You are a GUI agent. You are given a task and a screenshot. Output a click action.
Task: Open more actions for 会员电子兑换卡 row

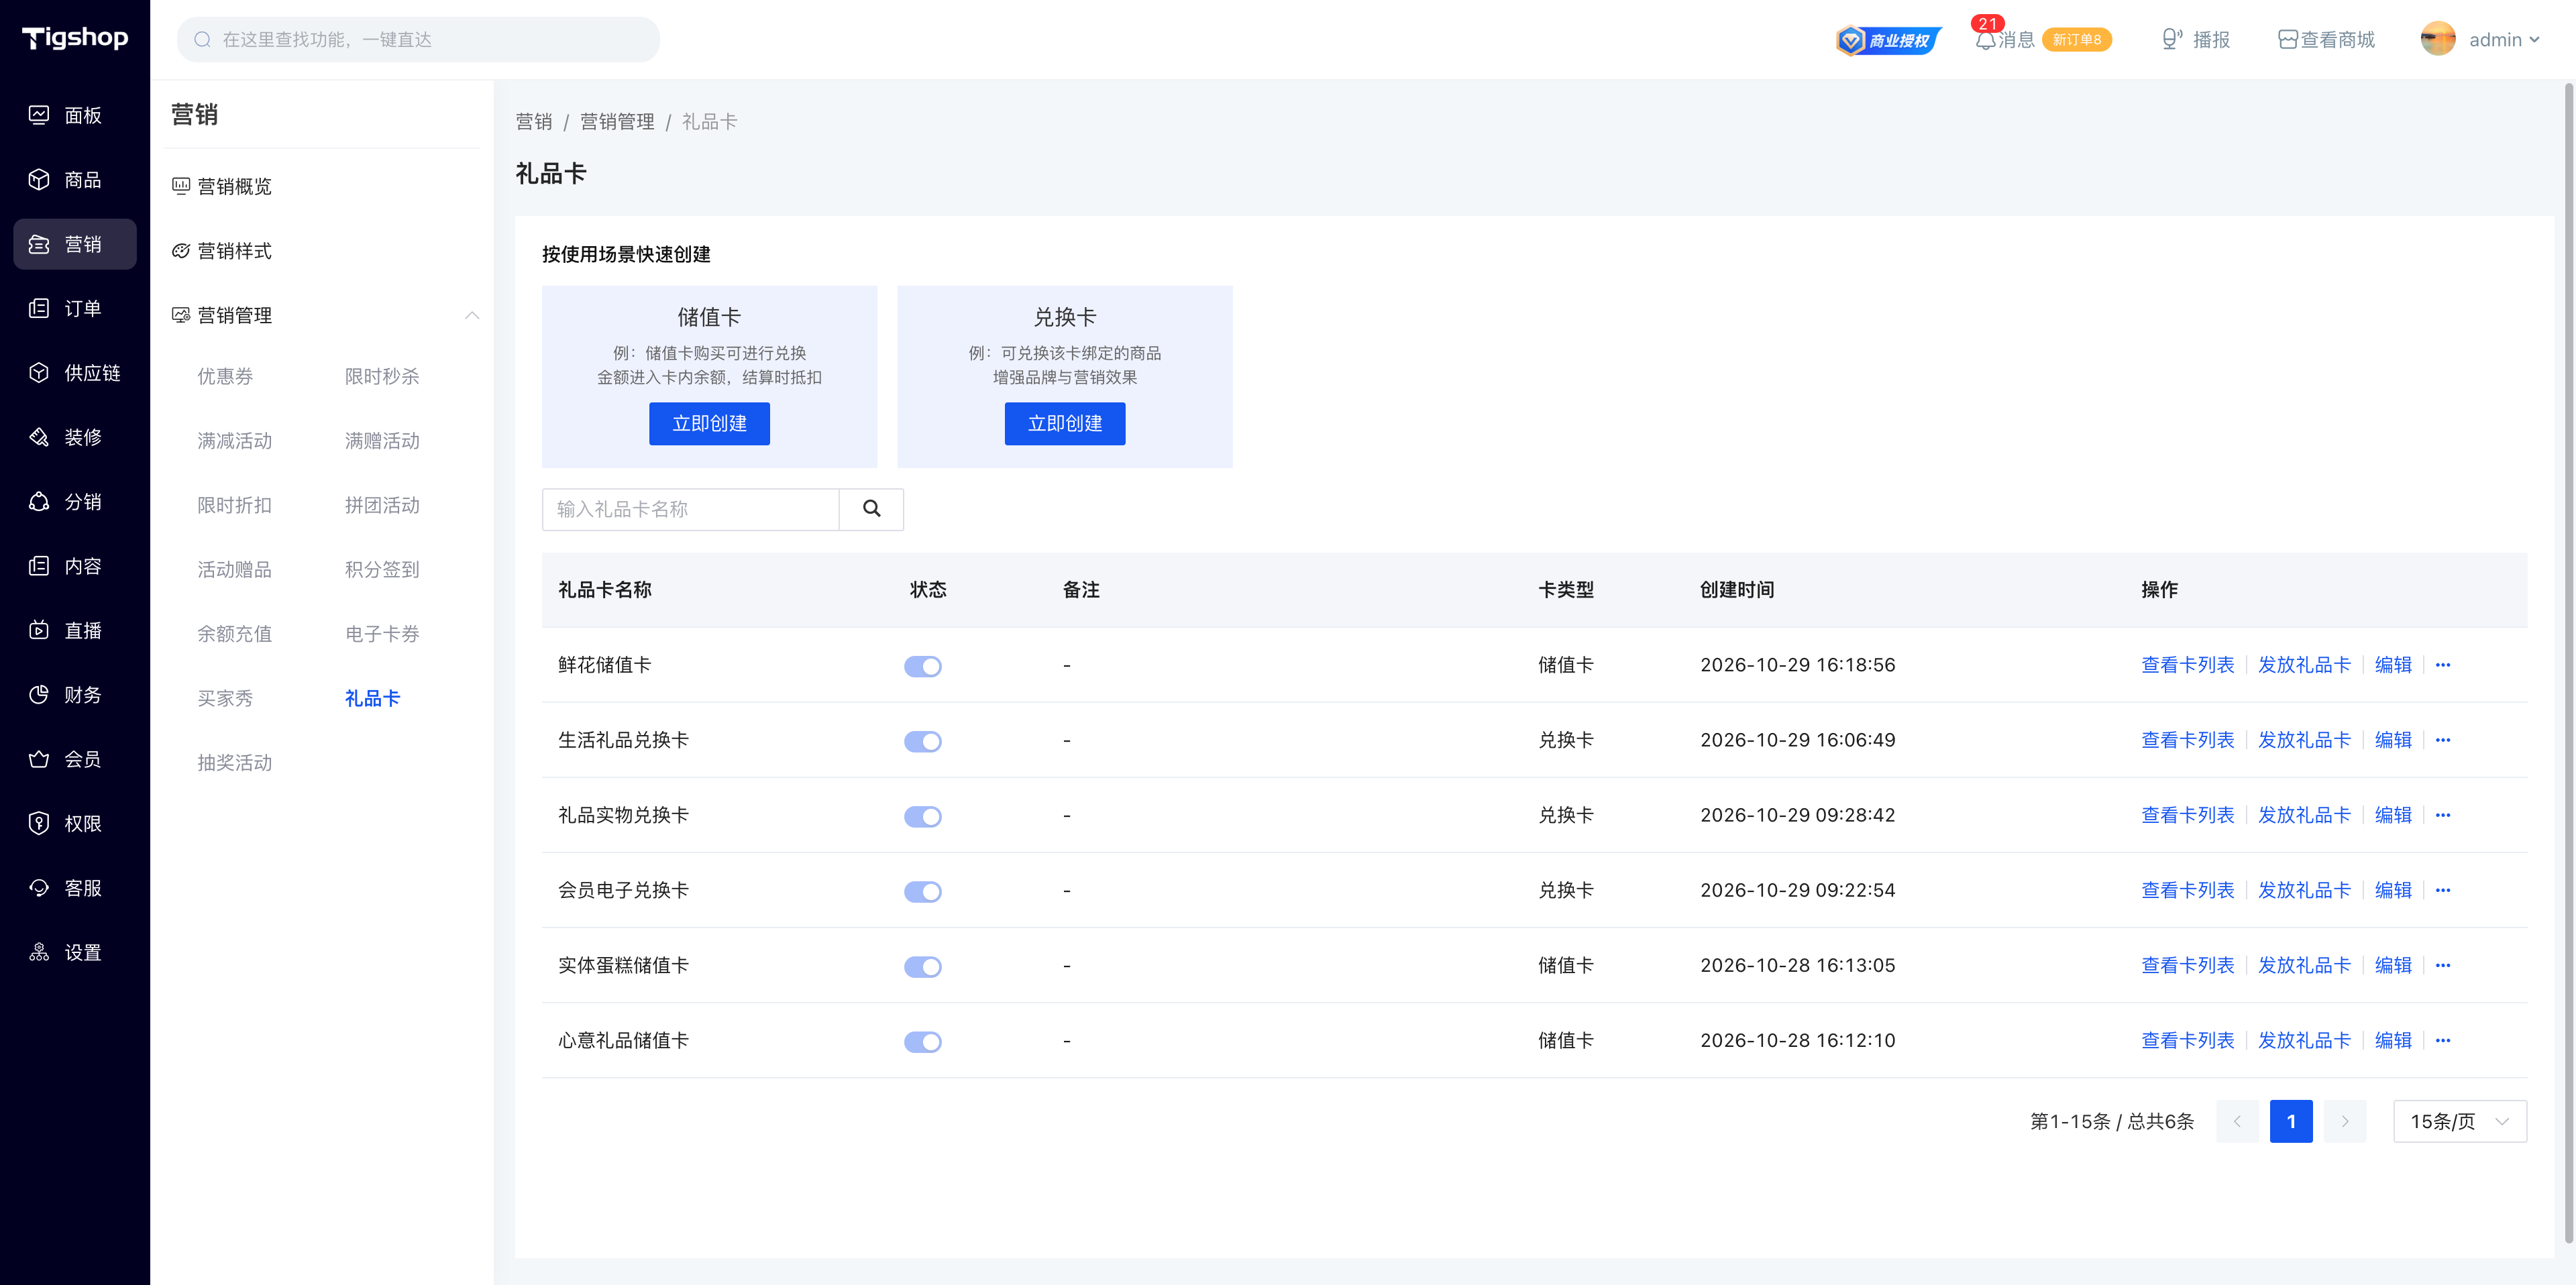tap(2442, 890)
